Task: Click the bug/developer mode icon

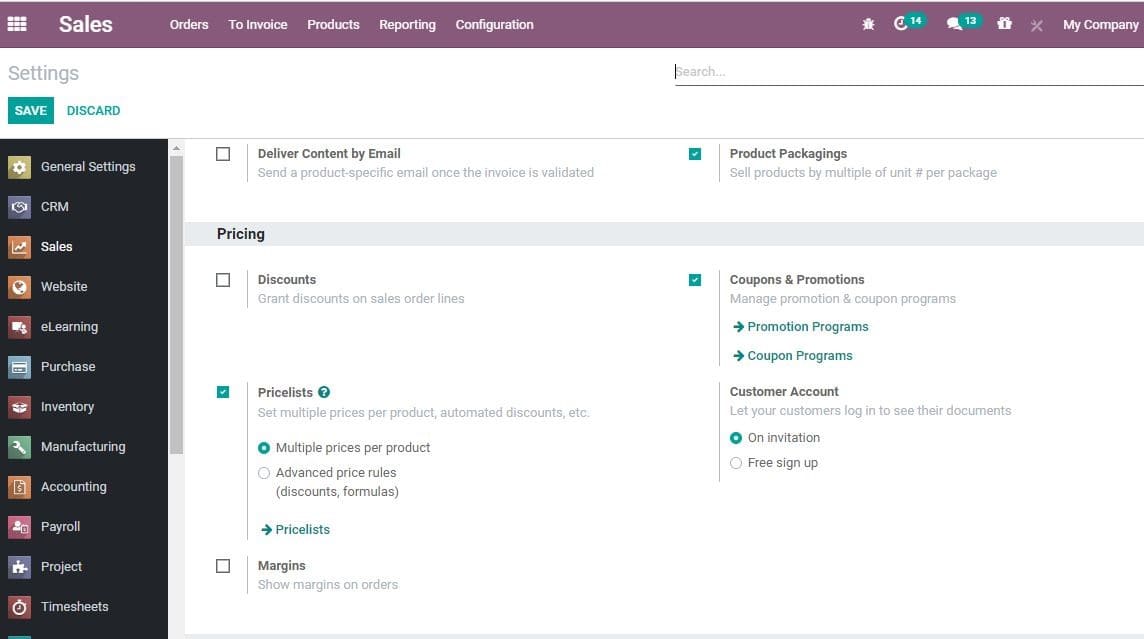Action: tap(868, 23)
